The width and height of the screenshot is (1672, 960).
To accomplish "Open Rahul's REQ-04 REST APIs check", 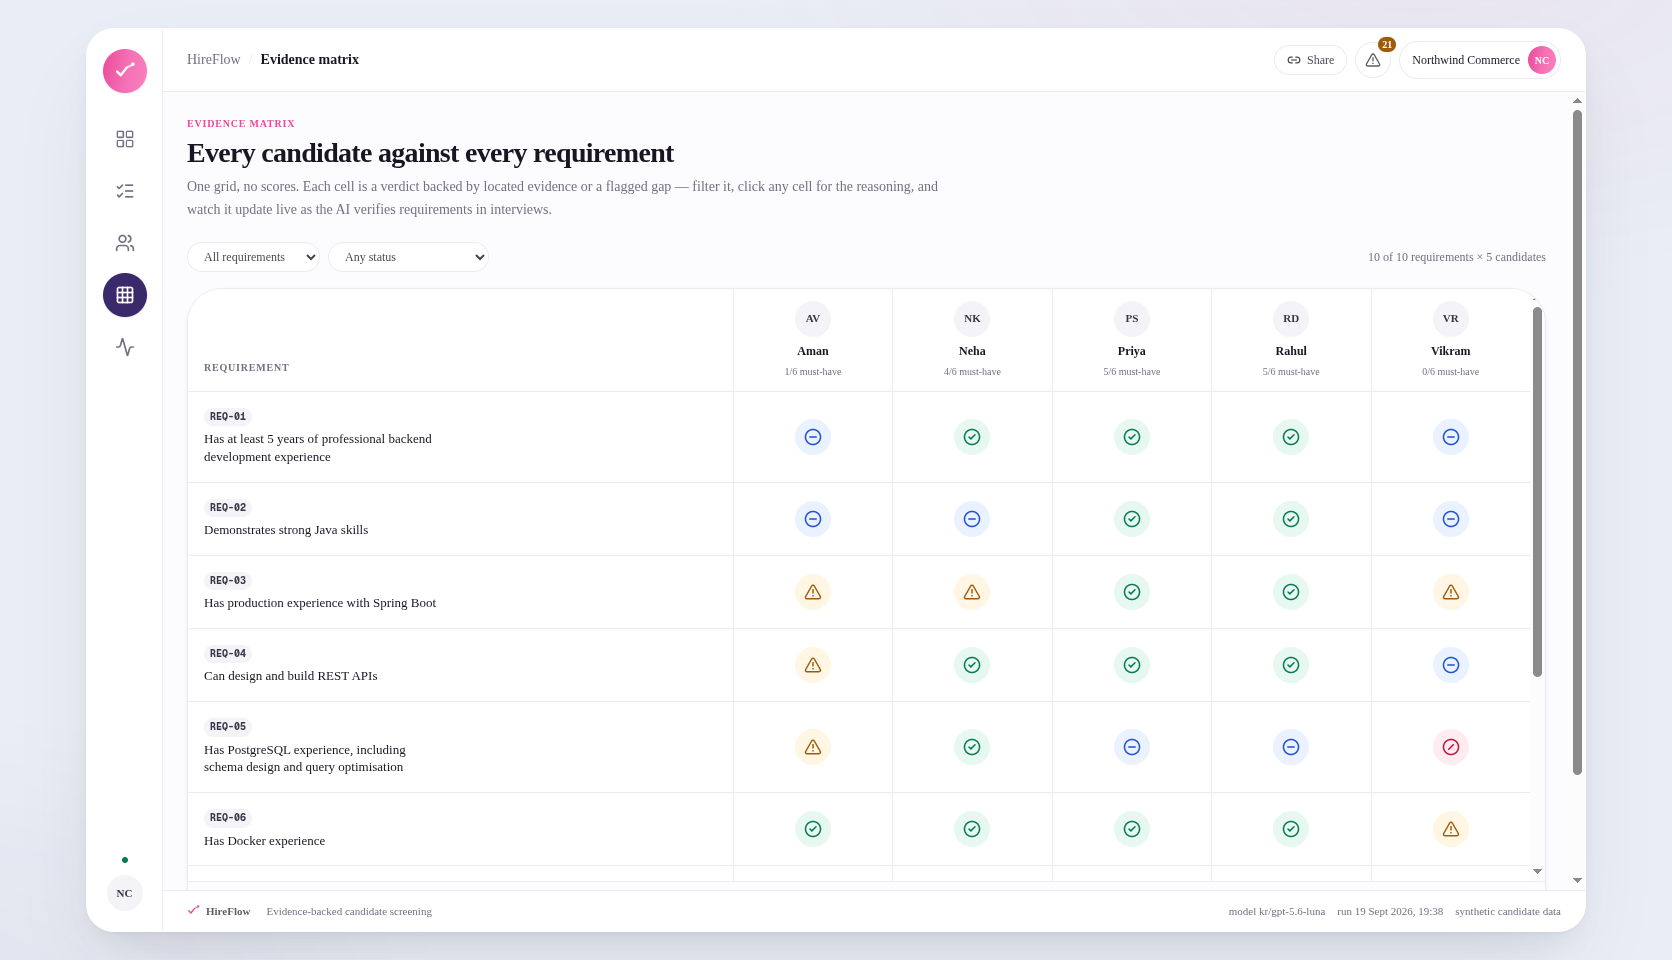I will pos(1291,665).
